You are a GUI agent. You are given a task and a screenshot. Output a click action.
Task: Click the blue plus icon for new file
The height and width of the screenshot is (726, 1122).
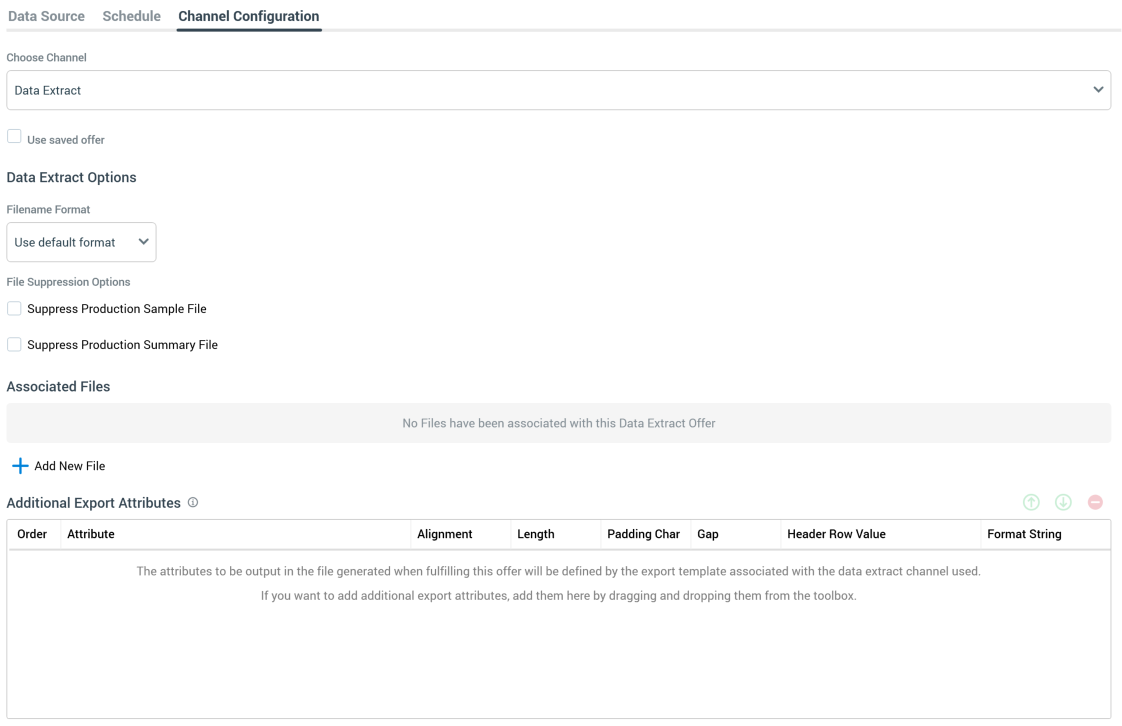[19, 466]
